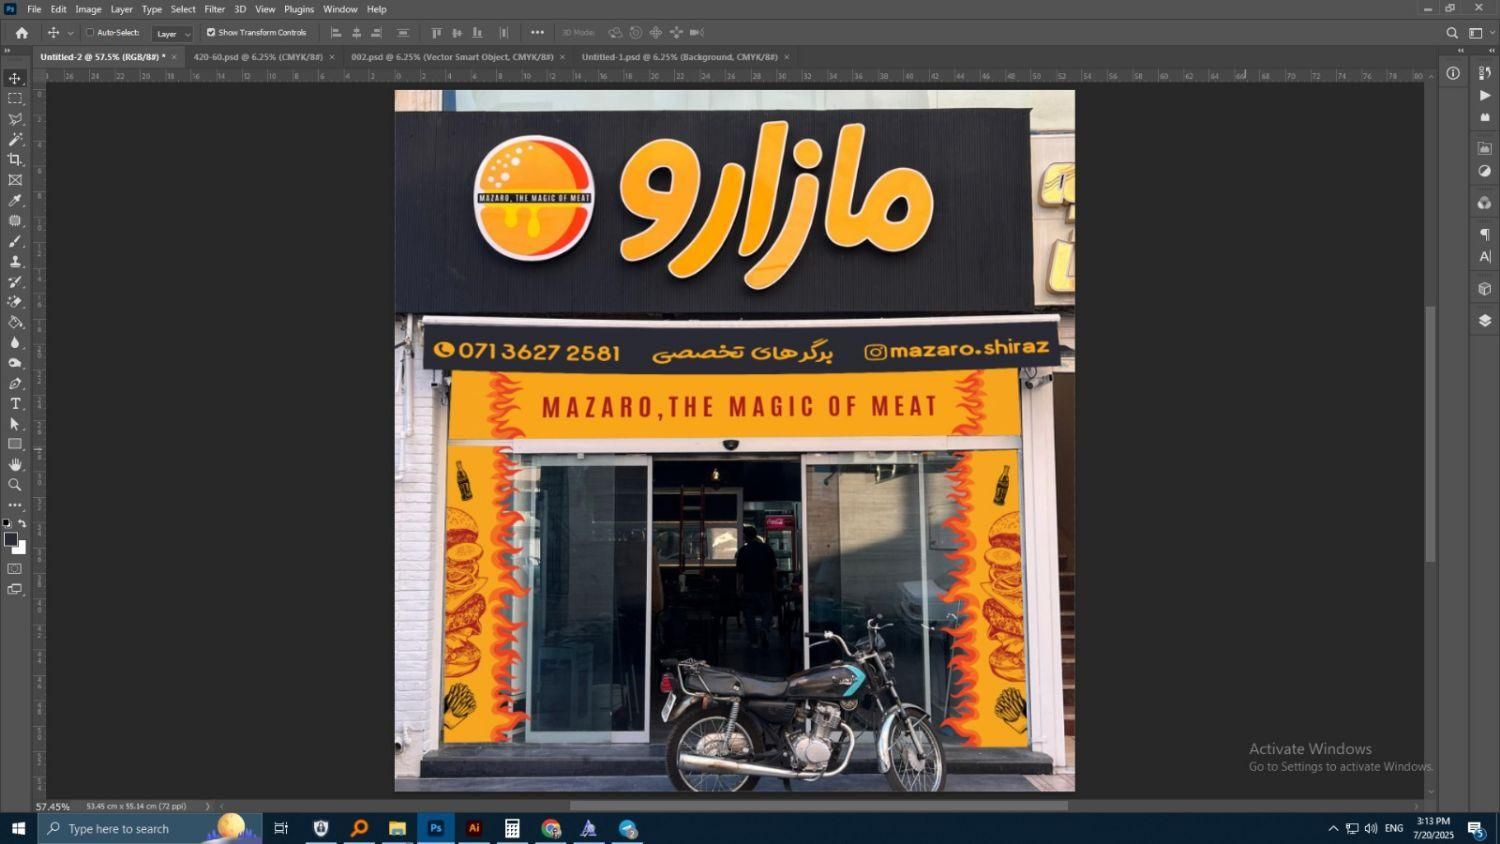Open more align and distribute options
1500x844 pixels.
point(537,33)
